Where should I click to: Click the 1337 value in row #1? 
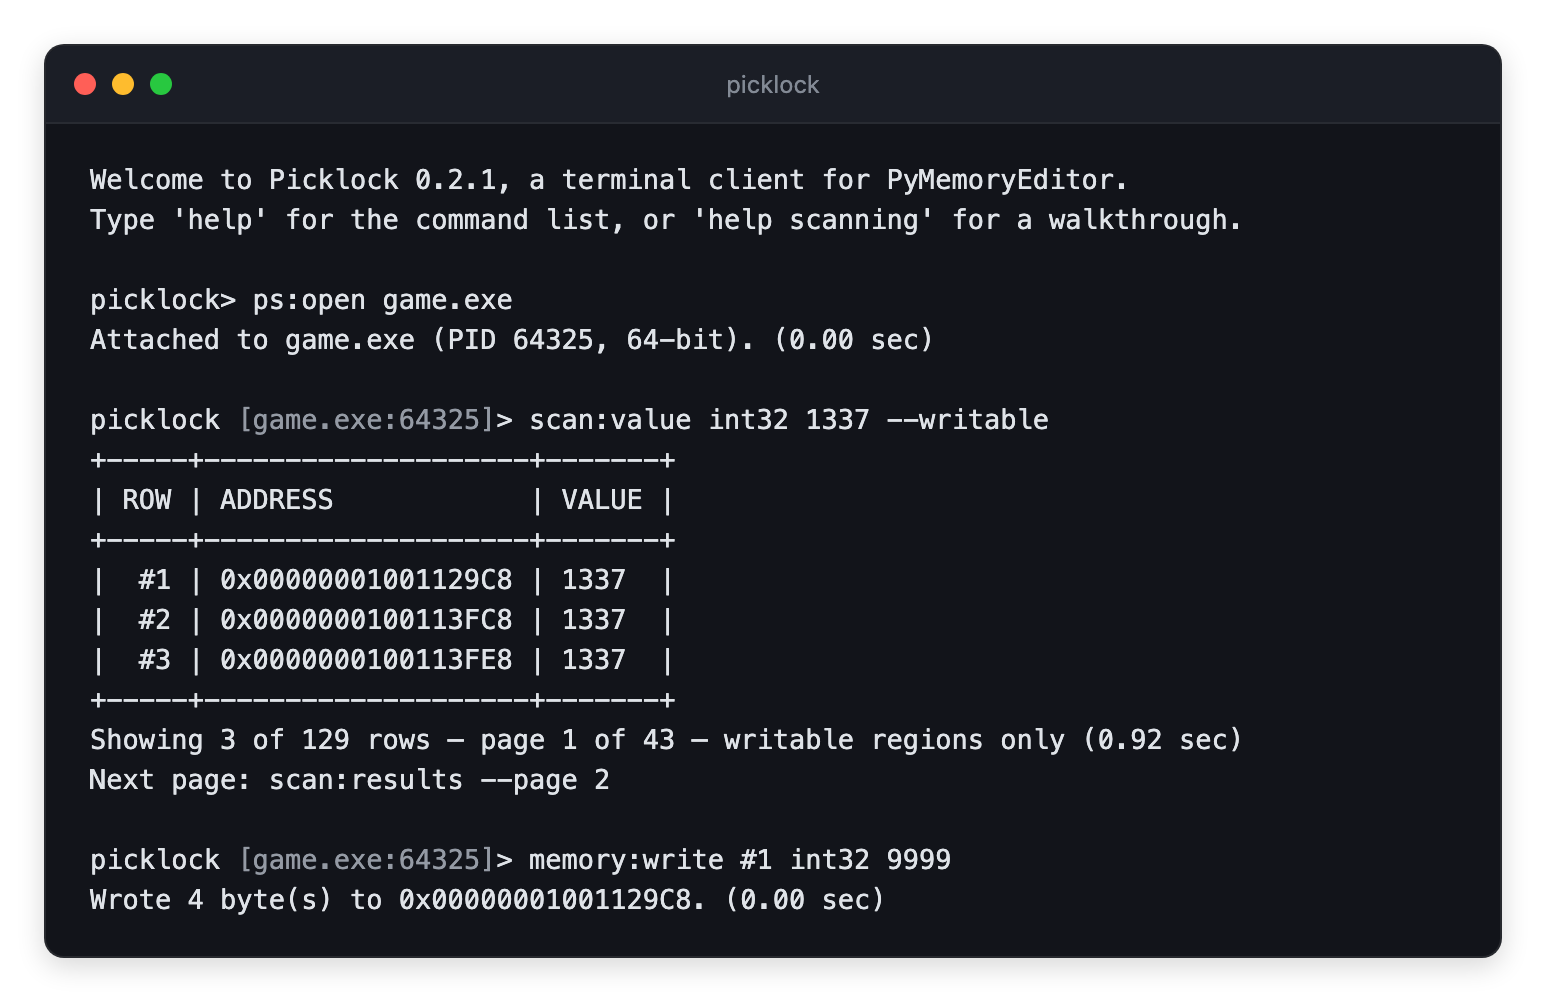pyautogui.click(x=594, y=580)
